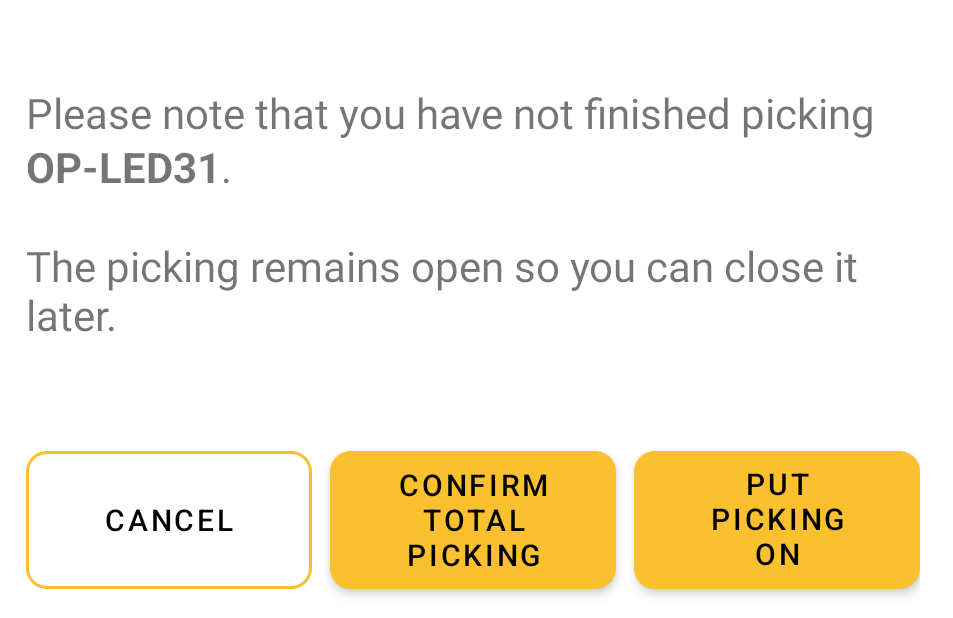Click the bold OP-LED31 picking reference
The image size is (953, 618).
(123, 169)
